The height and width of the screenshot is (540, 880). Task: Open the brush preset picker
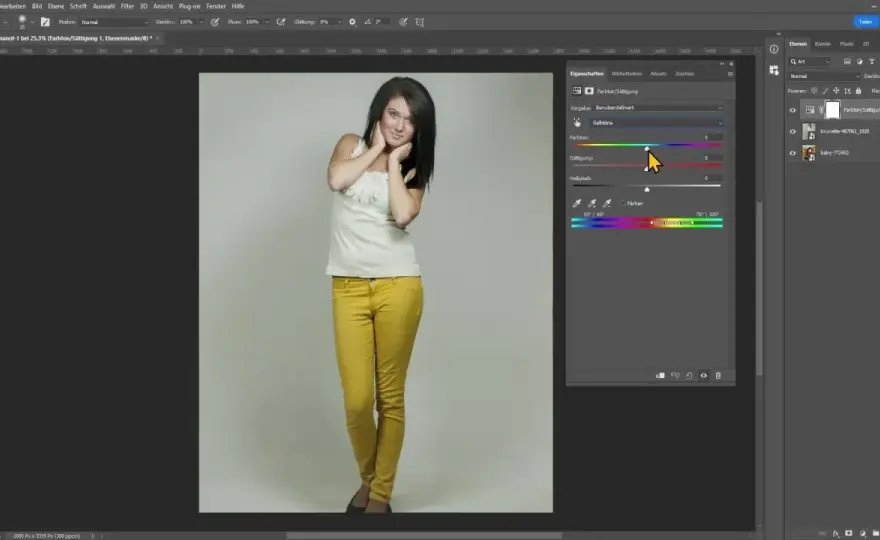(x=32, y=22)
